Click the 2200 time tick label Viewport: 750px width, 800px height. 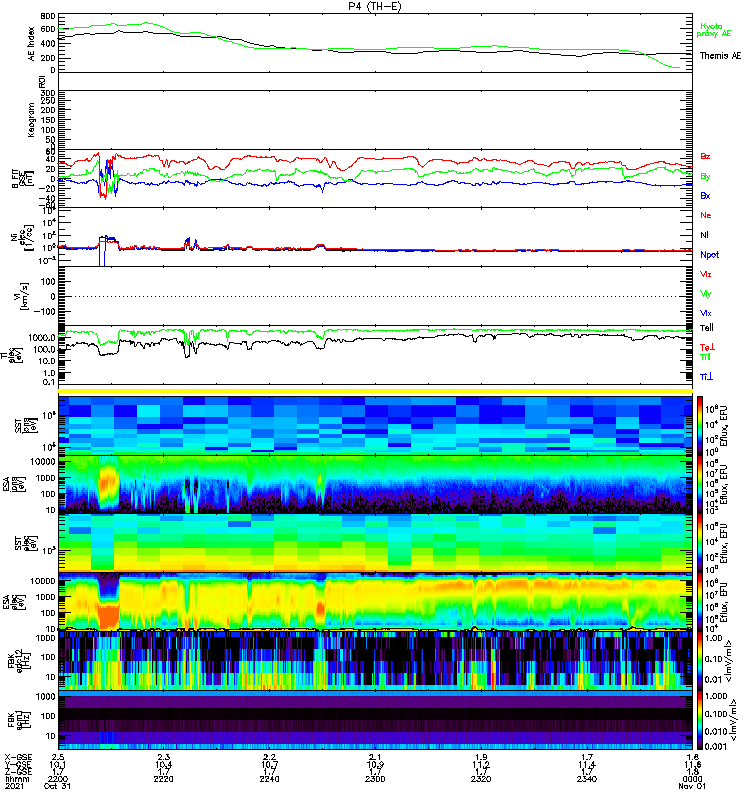coord(58,779)
